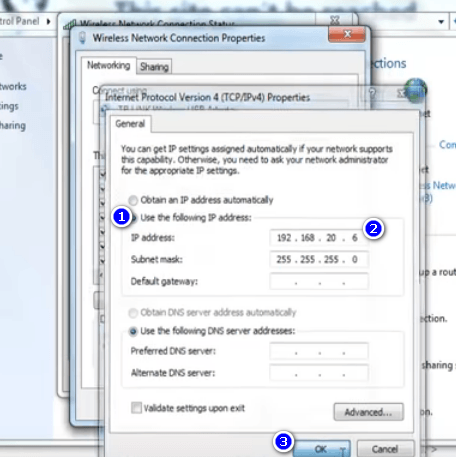The width and height of the screenshot is (456, 457).
Task: Confirm settings with the OK button
Action: point(321,449)
